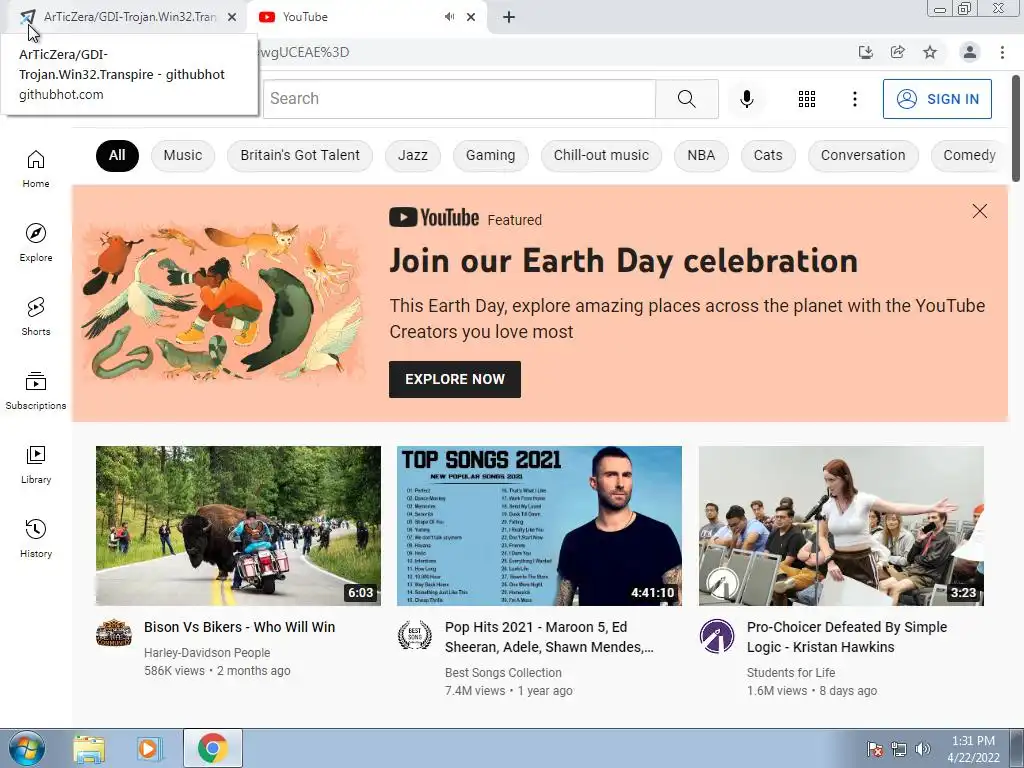Open Chrome's three-dot menu
This screenshot has height=768, width=1024.
coord(1002,52)
